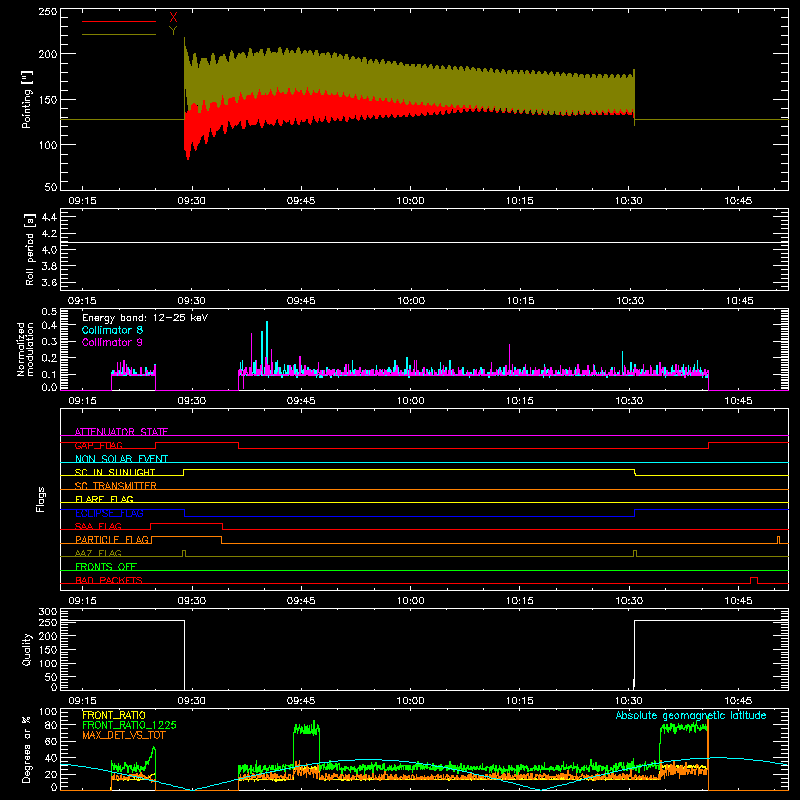Viewport: 800px width, 800px height.
Task: Select the SC_IN_SUNLIGHT flag label
Action: pyautogui.click(x=115, y=472)
